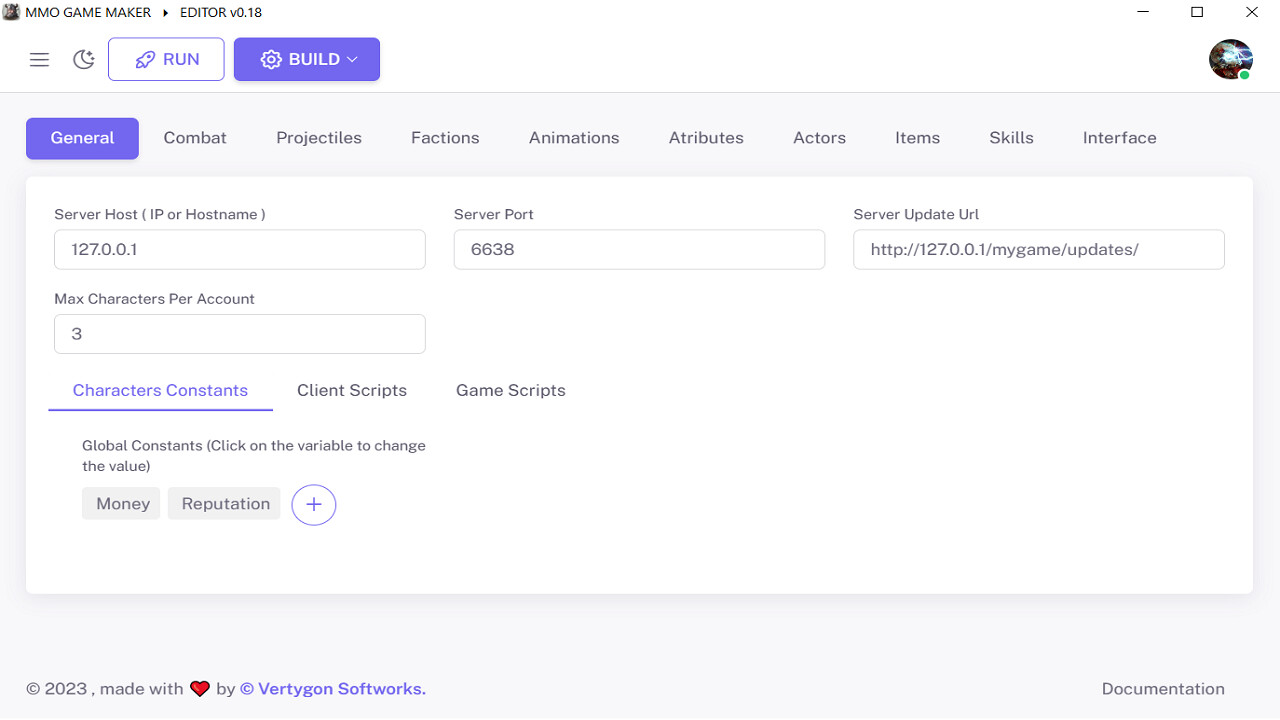The image size is (1280, 720).
Task: Add a new global constant with plus icon
Action: pyautogui.click(x=313, y=504)
